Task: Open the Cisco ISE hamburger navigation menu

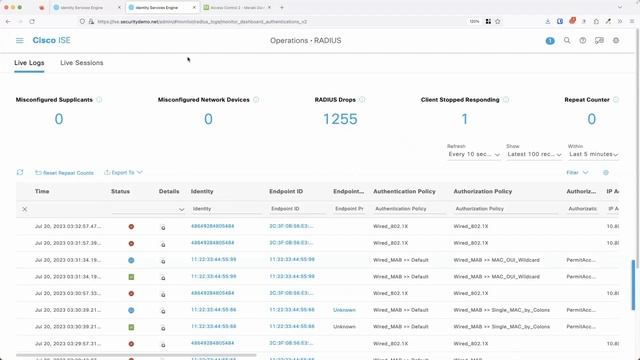Action: [20, 40]
